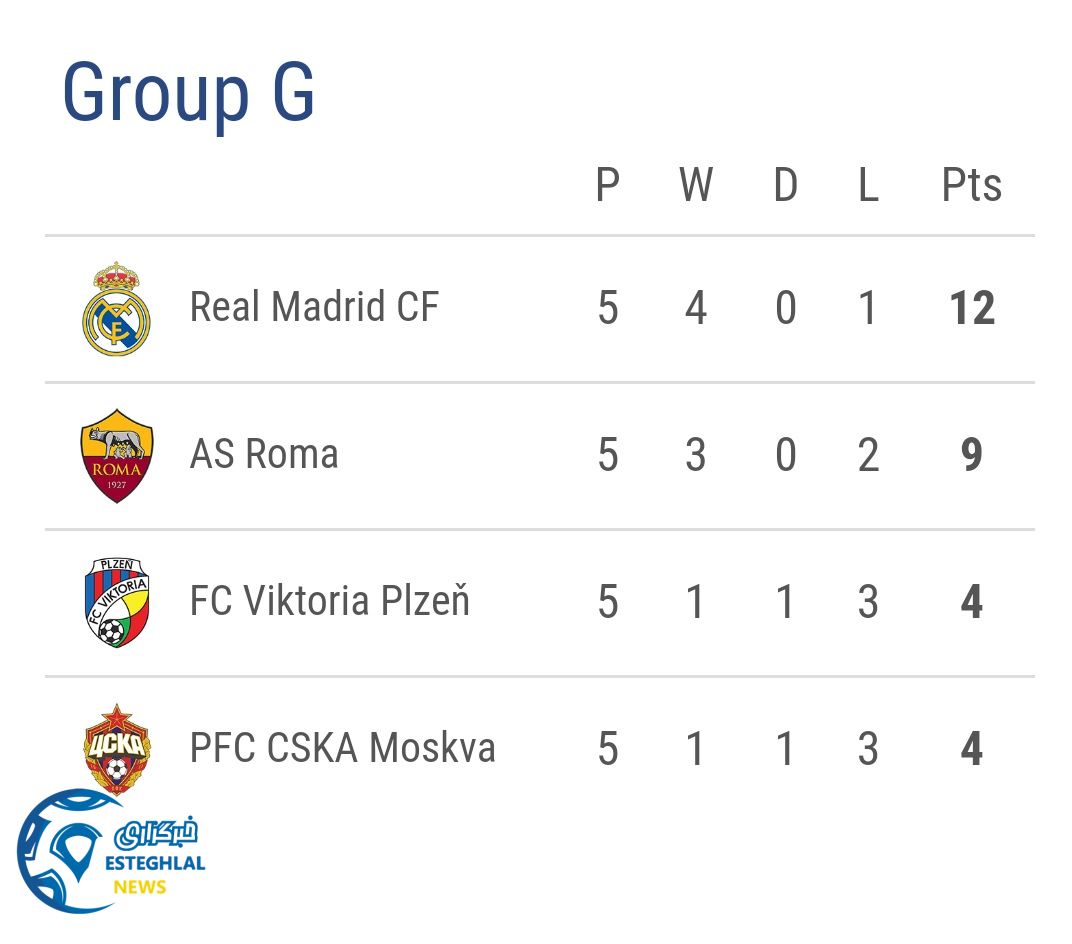1072x944 pixels.
Task: Open the Real Madrid CF team link
Action: pos(314,307)
